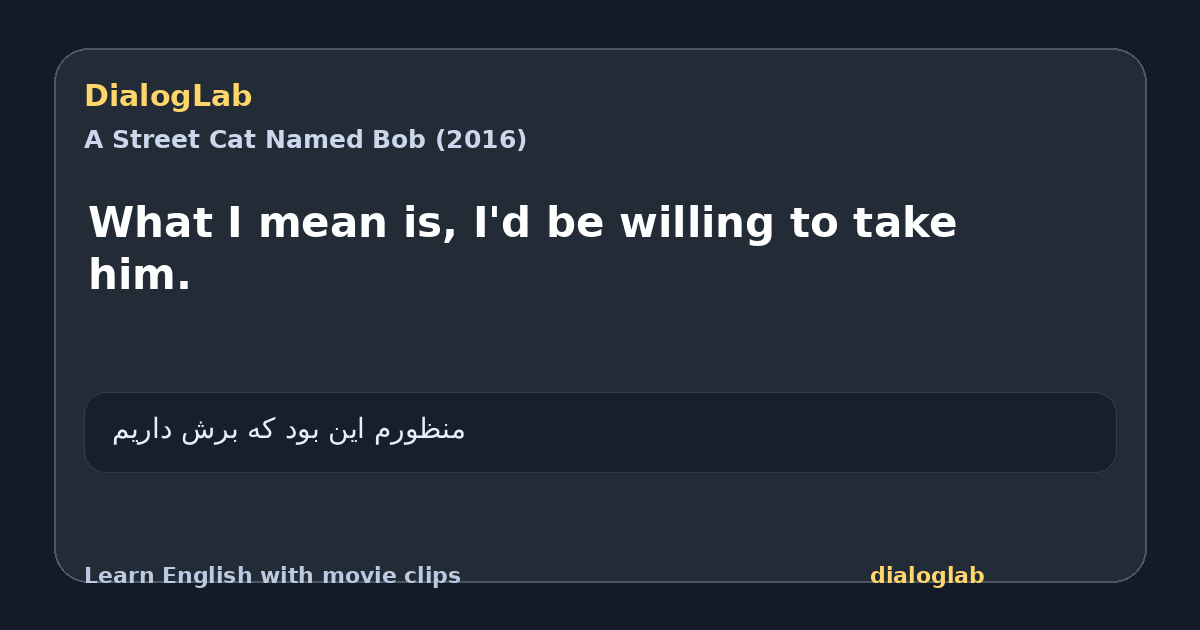Open the yellow 'dialoglab' handle in the footer
This screenshot has width=1200, height=630.
tap(927, 576)
